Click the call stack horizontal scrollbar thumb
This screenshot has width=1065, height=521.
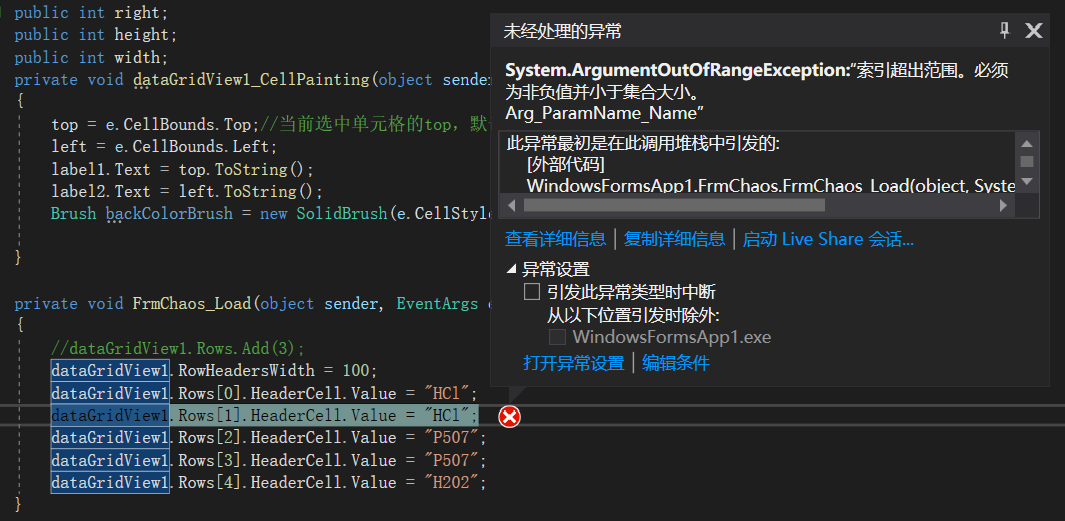coord(674,205)
